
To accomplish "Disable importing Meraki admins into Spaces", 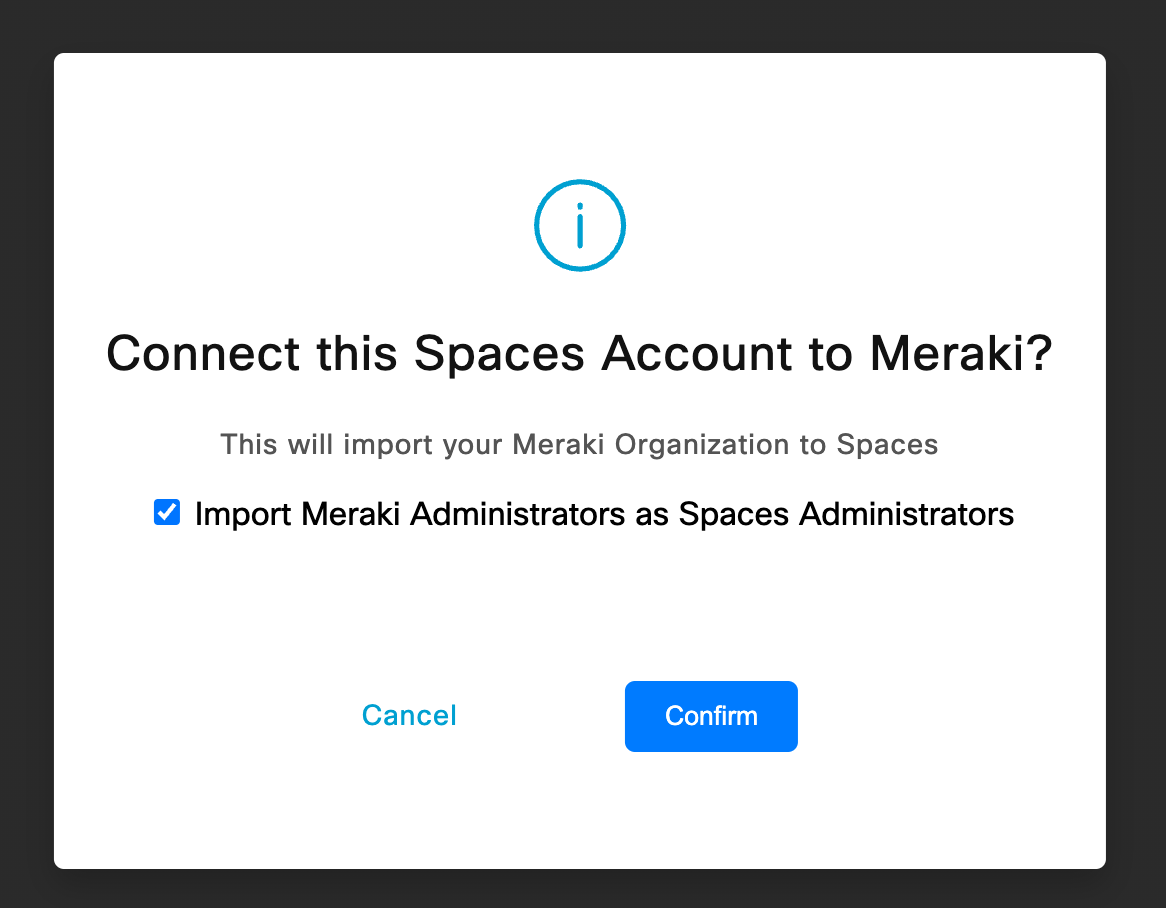I will 167,514.
